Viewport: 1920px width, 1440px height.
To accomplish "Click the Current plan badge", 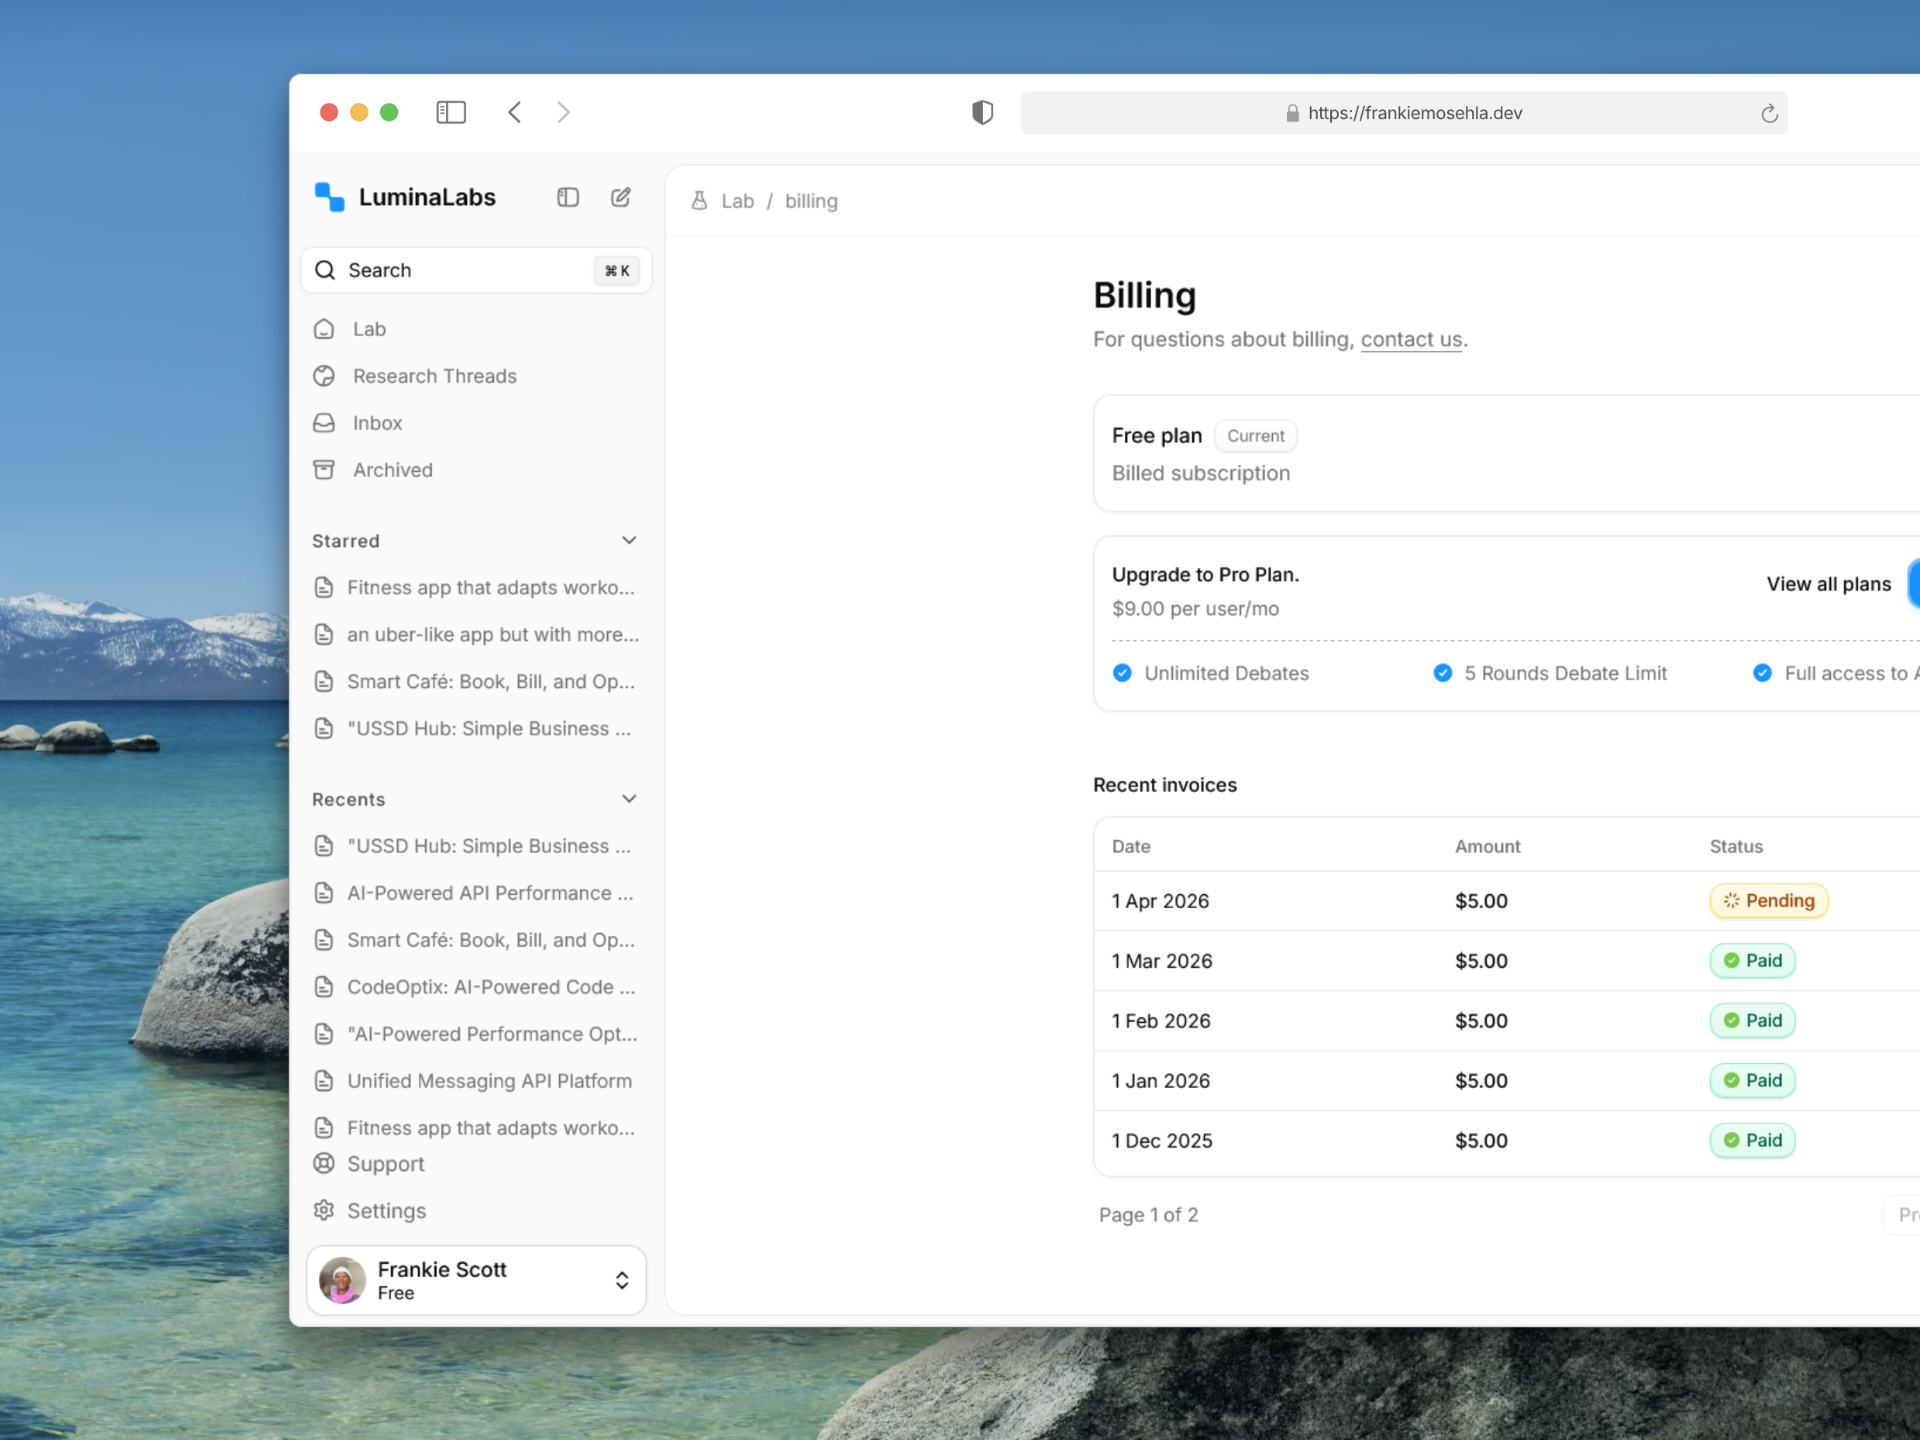I will pos(1255,436).
